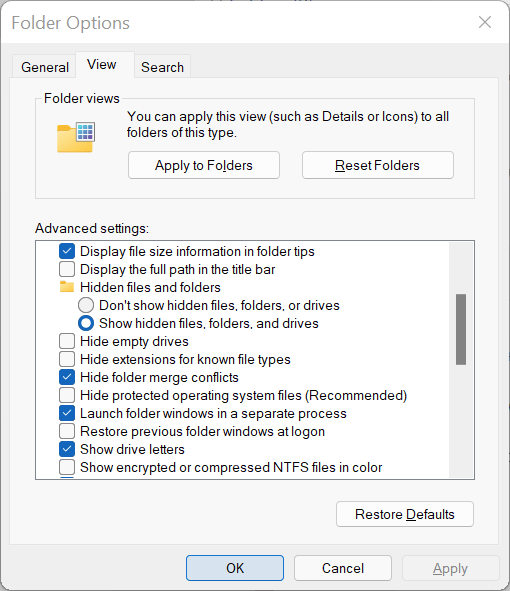Select Don't show hidden files, folders, or drives
Screen dimensions: 510x591
(x=86, y=305)
